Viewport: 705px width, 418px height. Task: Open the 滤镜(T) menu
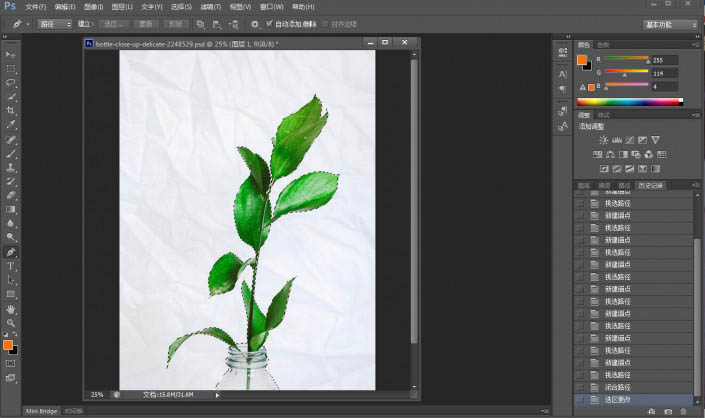tap(210, 6)
